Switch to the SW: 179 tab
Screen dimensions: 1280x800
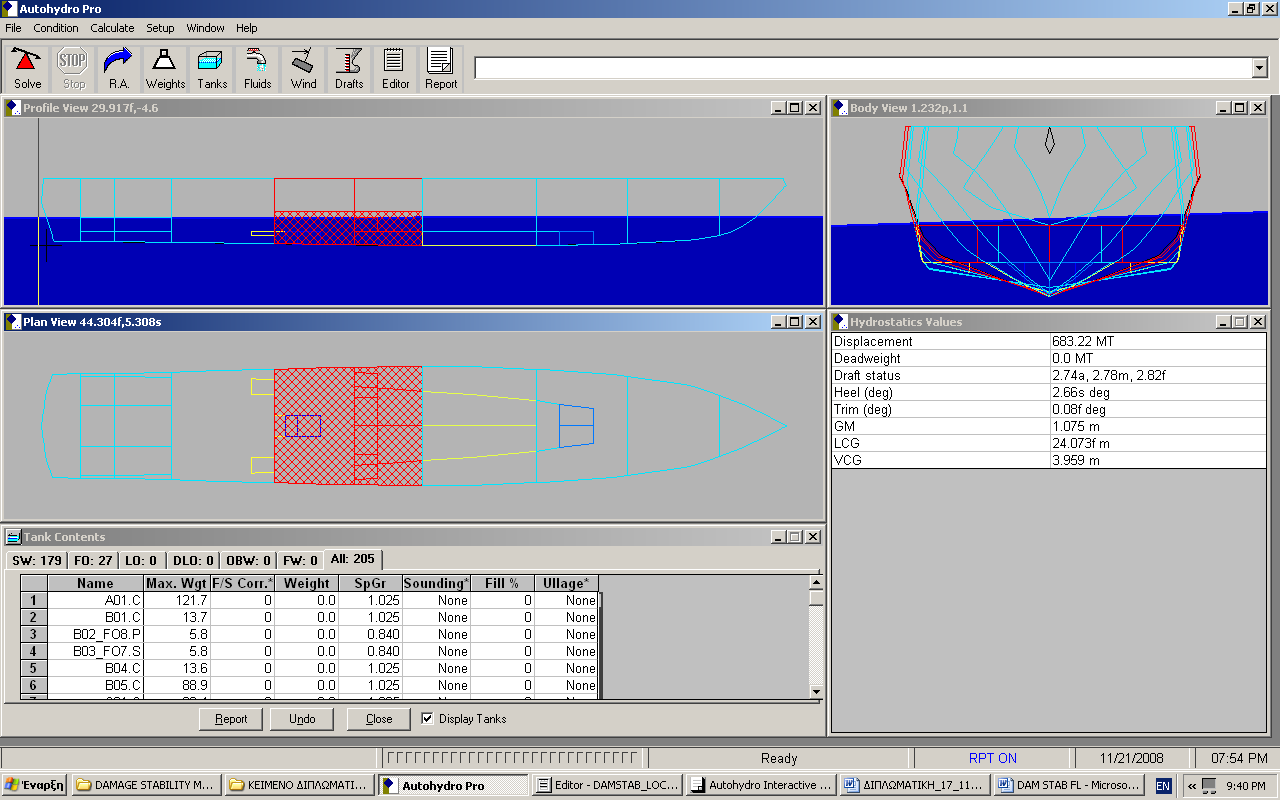pyautogui.click(x=36, y=561)
